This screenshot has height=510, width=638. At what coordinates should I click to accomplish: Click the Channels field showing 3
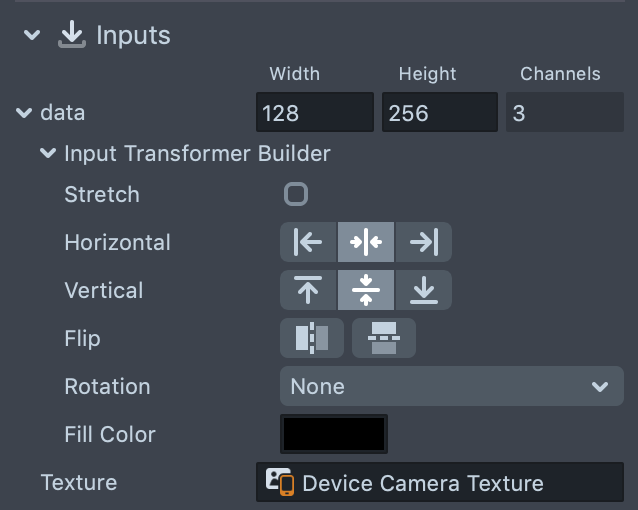pos(564,113)
